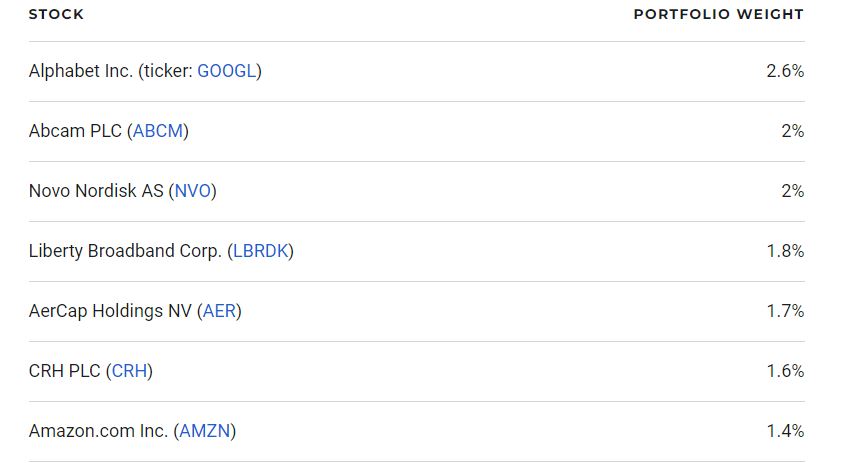The height and width of the screenshot is (463, 844).
Task: Select the Liberty Broadband Corp. name
Action: pos(125,251)
